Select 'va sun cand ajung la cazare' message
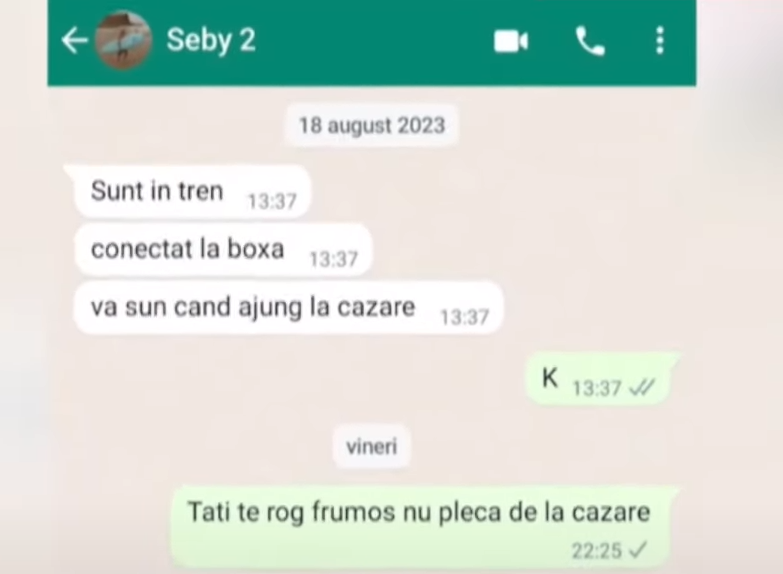783x574 pixels. (288, 307)
